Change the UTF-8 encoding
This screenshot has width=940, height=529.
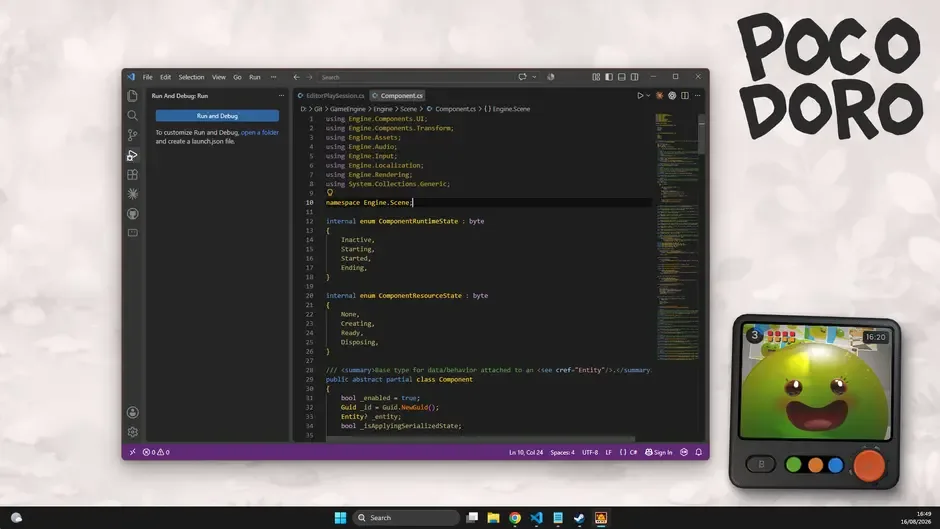[590, 452]
